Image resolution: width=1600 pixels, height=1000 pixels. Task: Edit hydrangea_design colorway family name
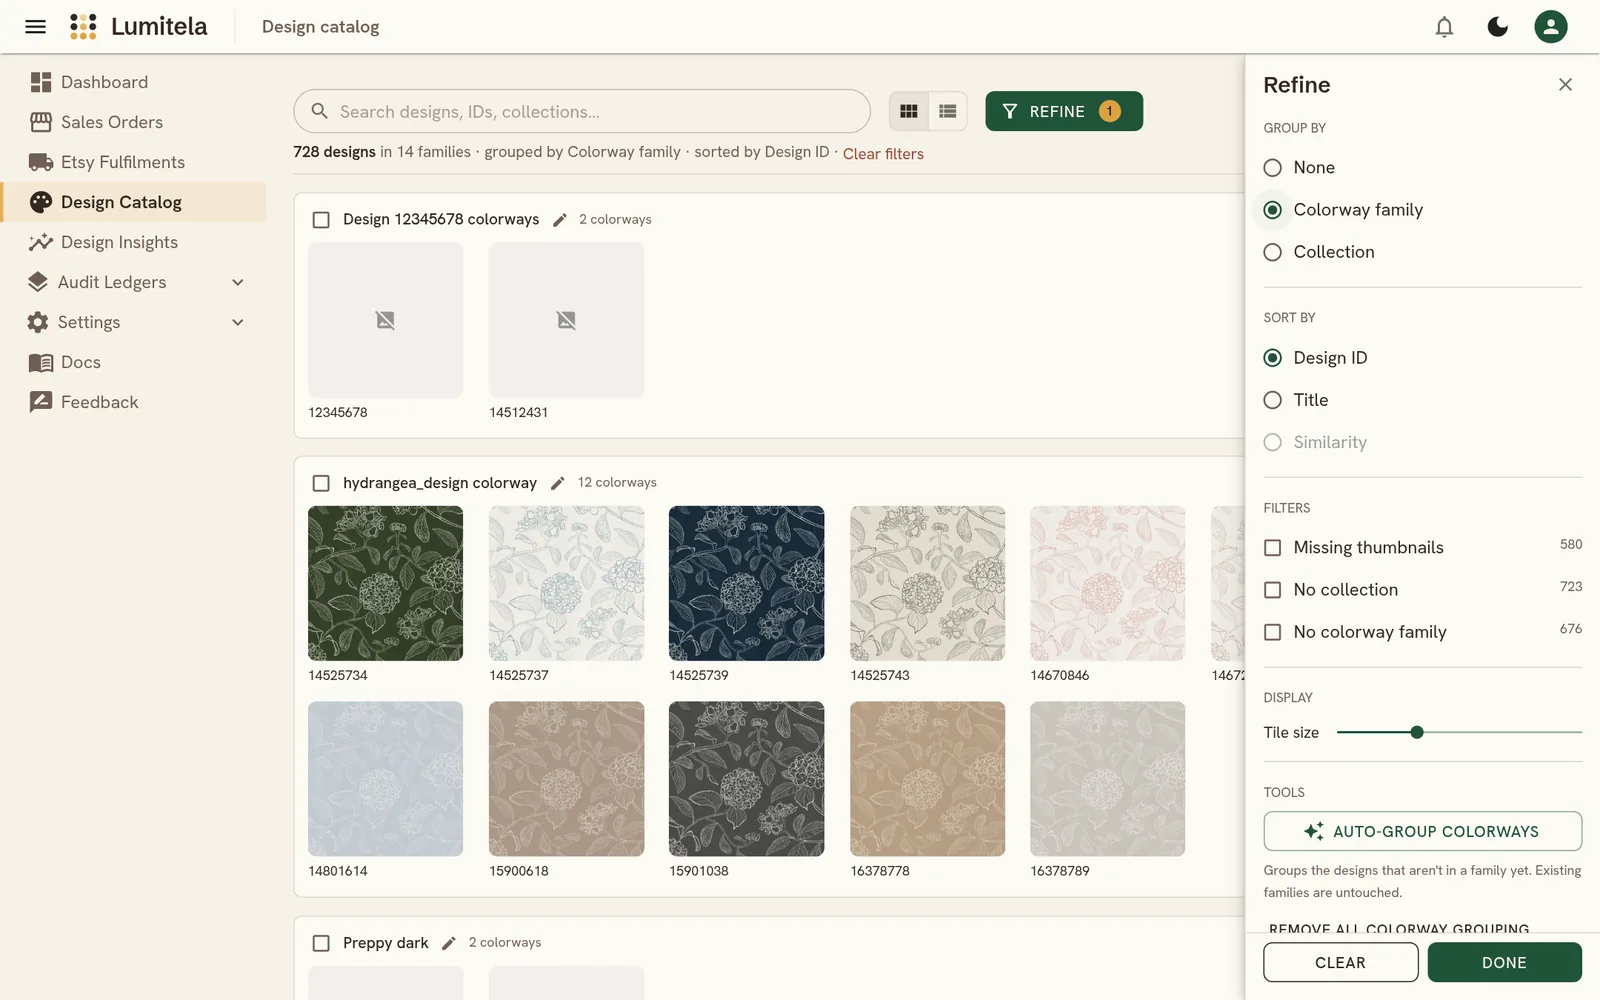tap(558, 483)
